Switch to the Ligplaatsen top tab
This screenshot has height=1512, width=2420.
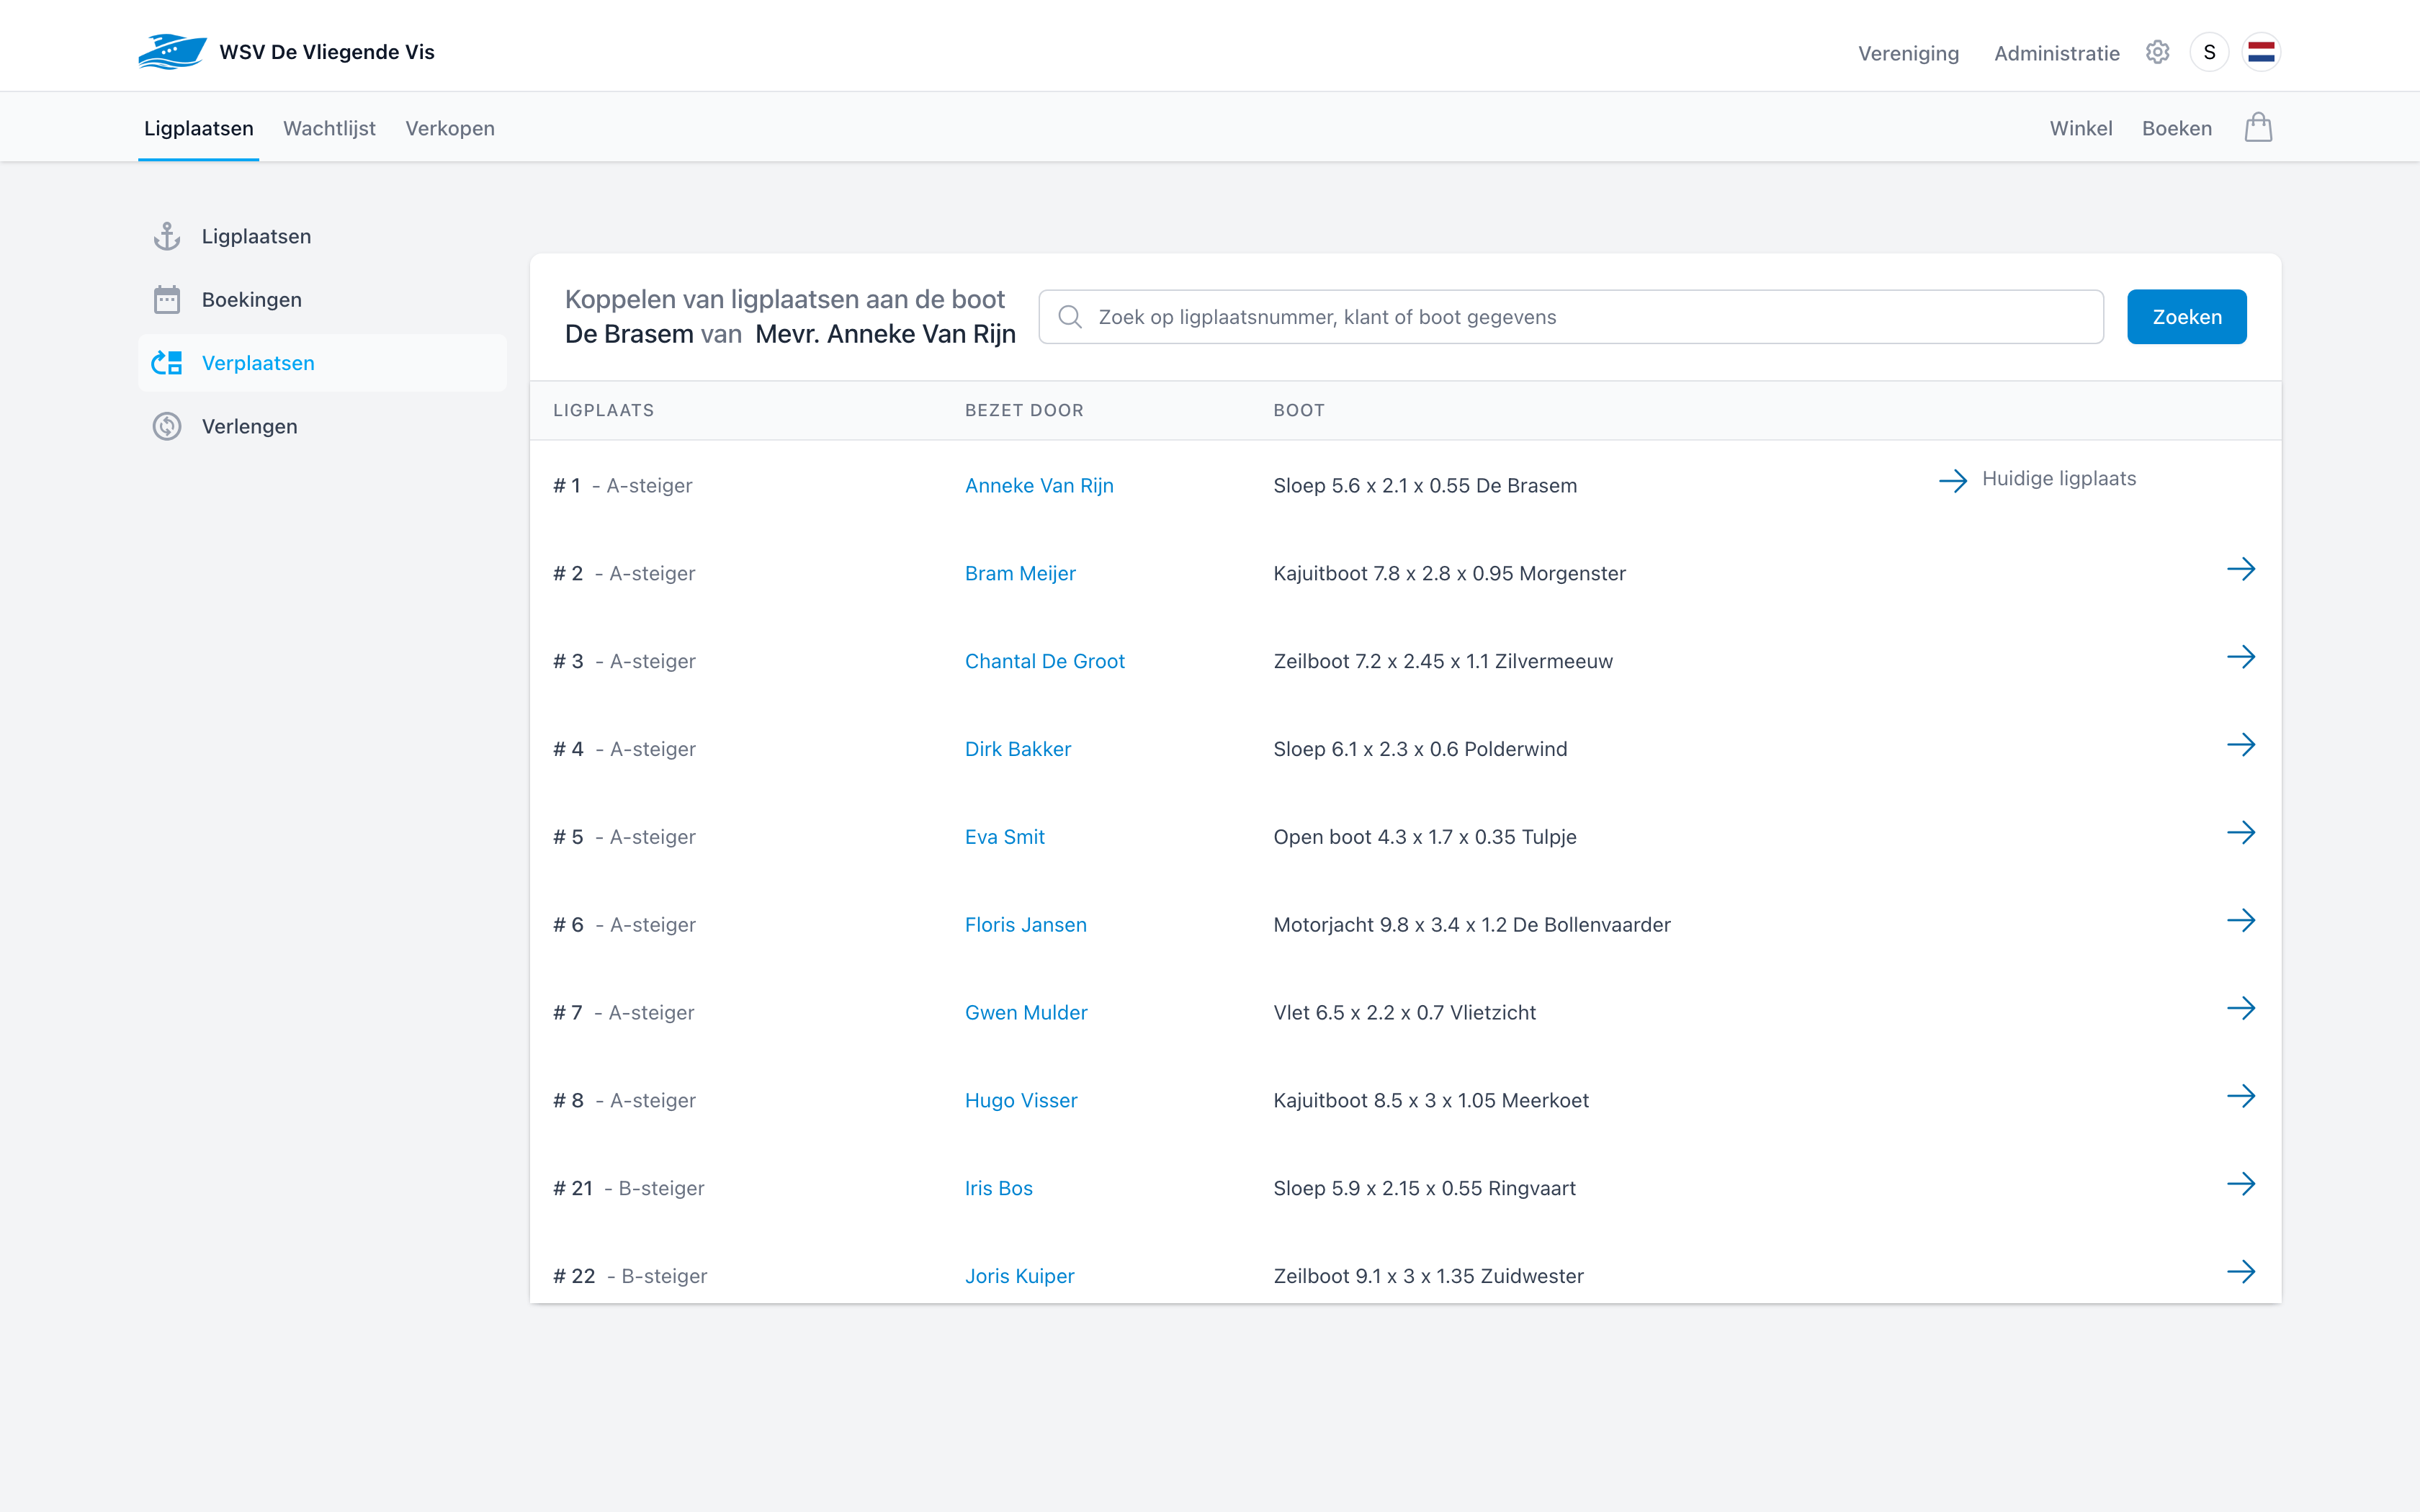pos(199,128)
